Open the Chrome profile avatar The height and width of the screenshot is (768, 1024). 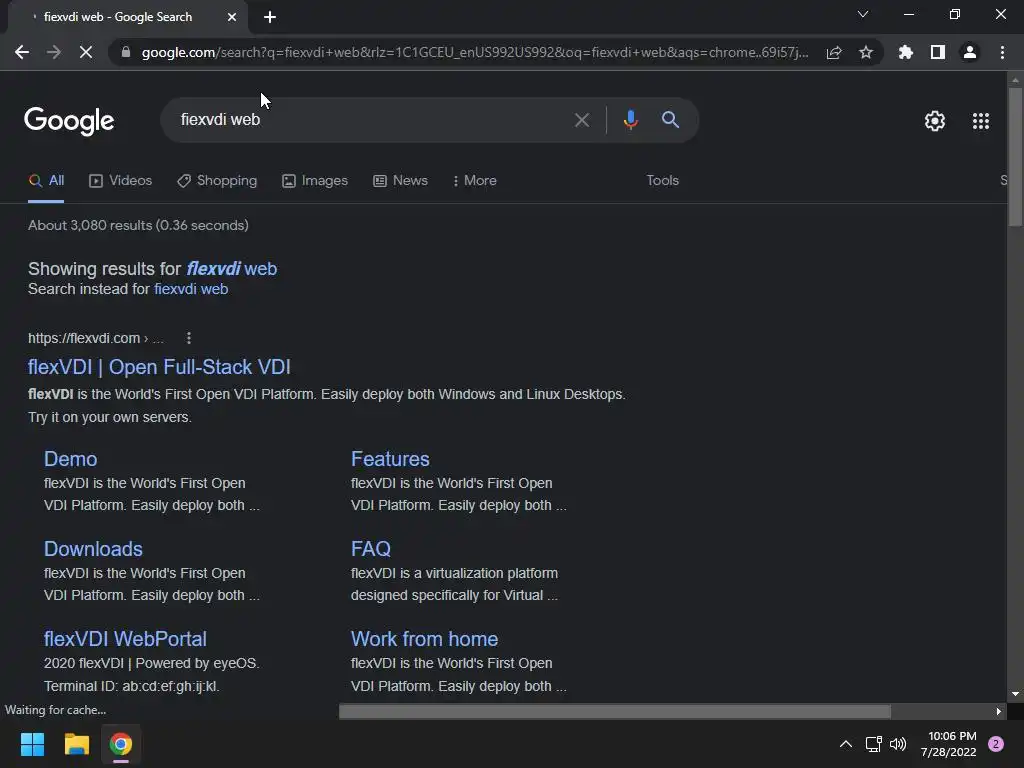coord(970,52)
